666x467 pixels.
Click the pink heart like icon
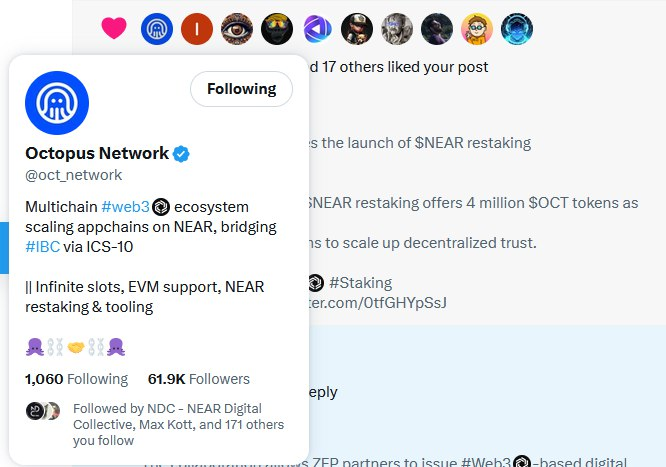tap(115, 29)
